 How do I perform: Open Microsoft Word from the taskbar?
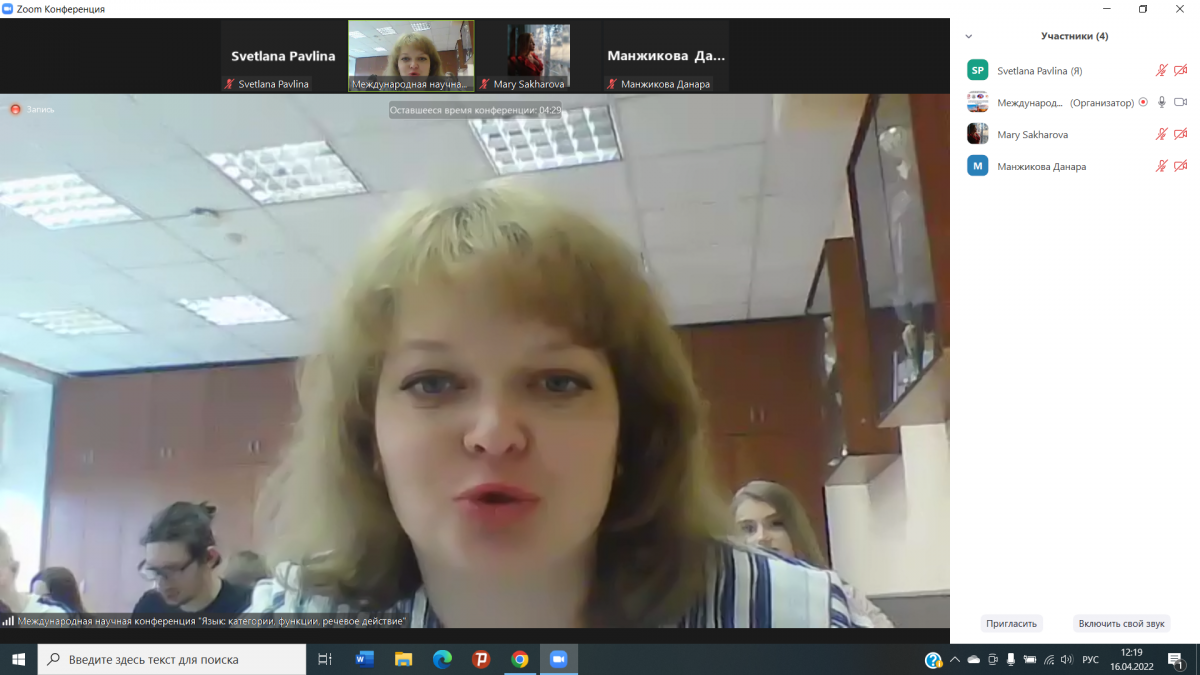click(364, 659)
